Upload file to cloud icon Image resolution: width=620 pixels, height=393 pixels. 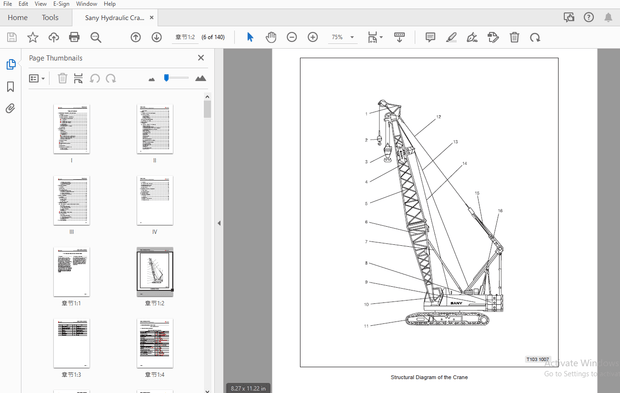point(53,37)
